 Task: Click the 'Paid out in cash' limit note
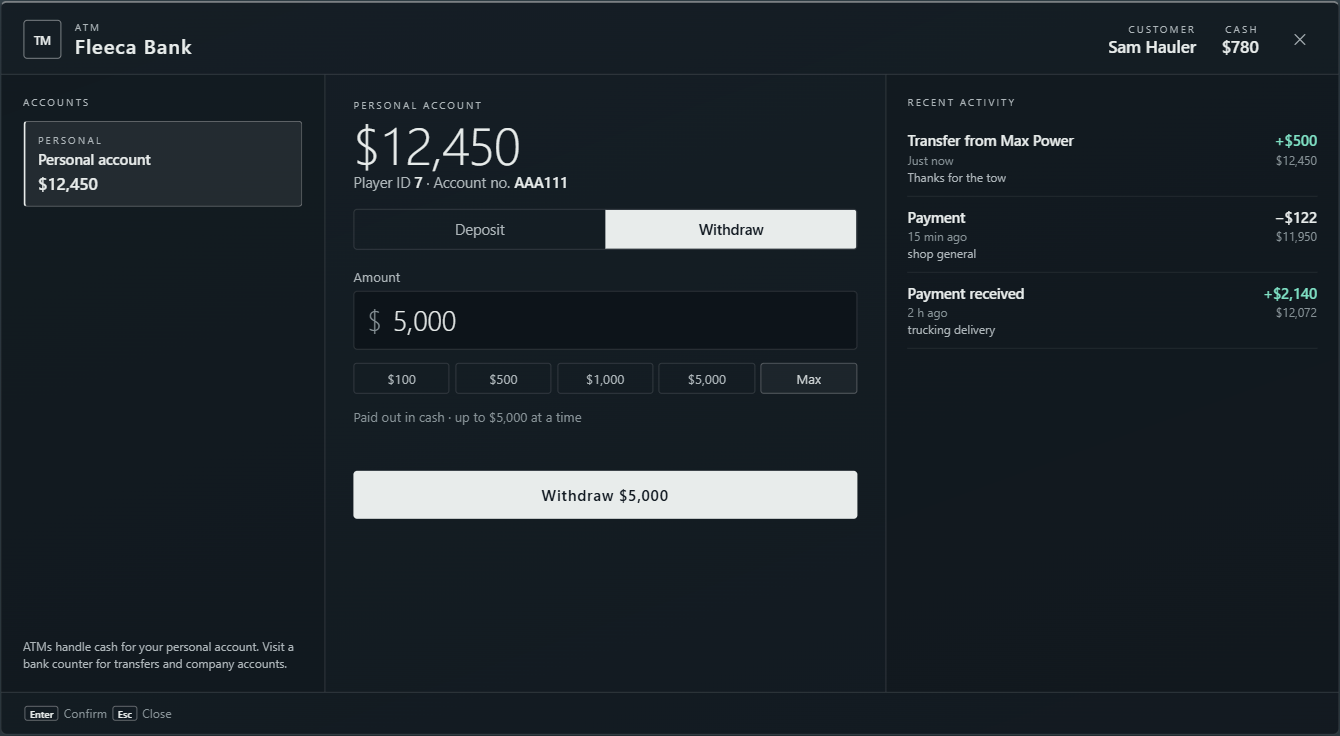click(x=467, y=418)
